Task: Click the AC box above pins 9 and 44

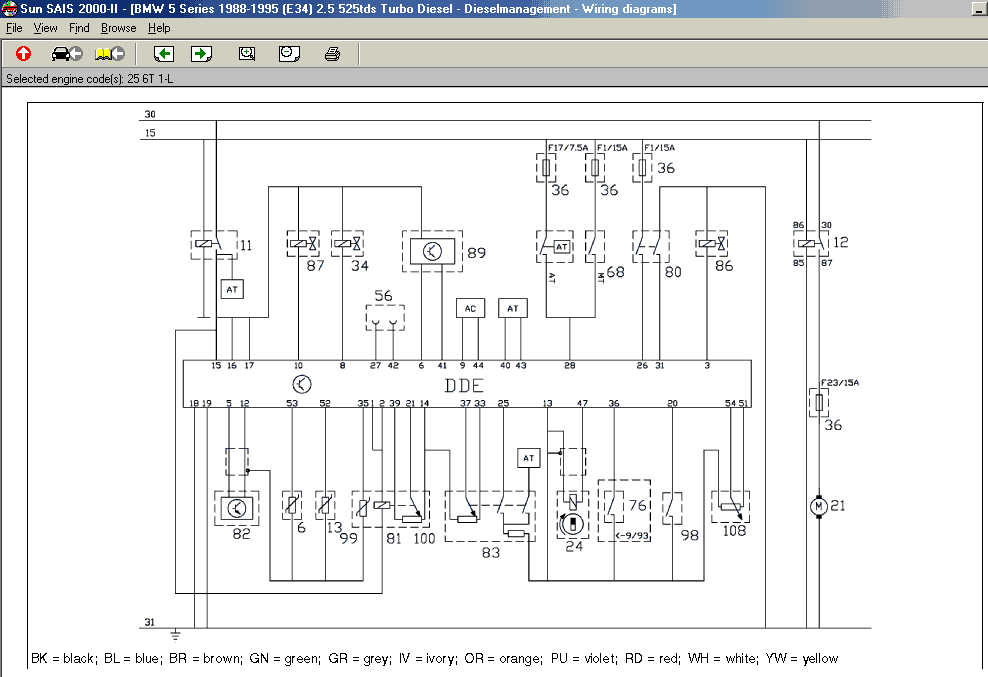Action: click(x=470, y=308)
